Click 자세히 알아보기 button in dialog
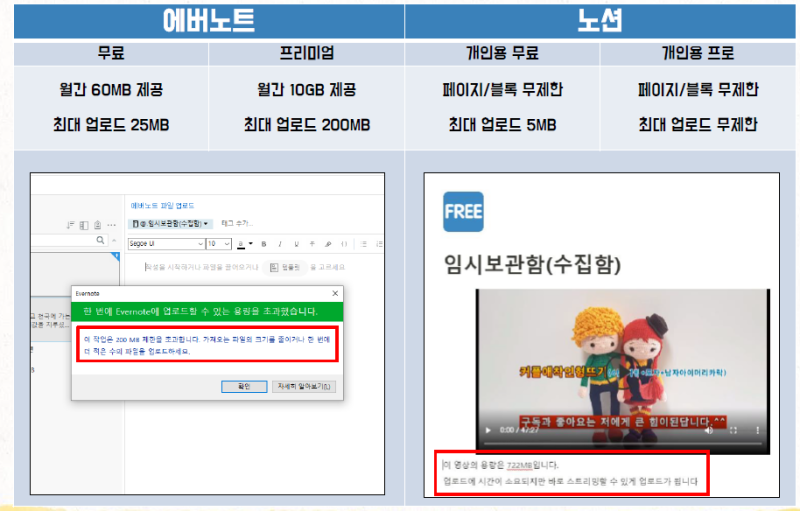Viewport: 800px width, 511px height. [x=304, y=387]
